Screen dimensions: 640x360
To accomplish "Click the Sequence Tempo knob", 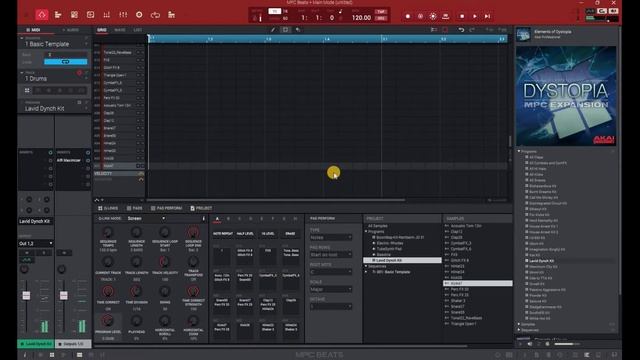I will tap(108, 233).
